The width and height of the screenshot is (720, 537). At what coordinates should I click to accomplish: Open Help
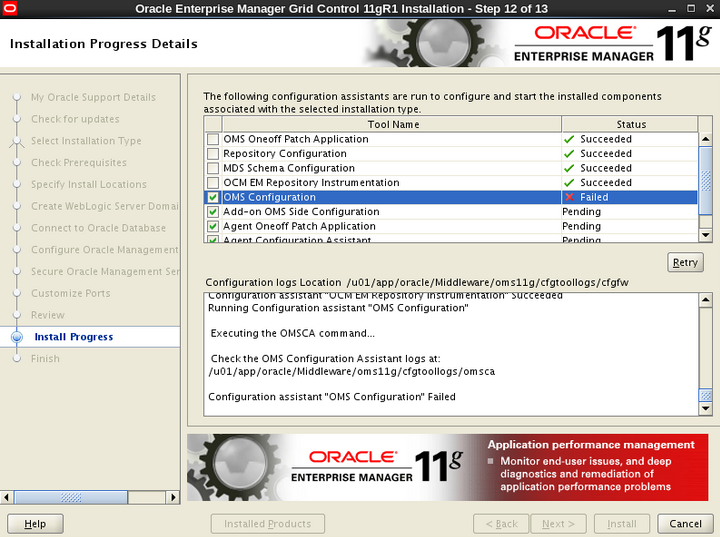point(35,524)
